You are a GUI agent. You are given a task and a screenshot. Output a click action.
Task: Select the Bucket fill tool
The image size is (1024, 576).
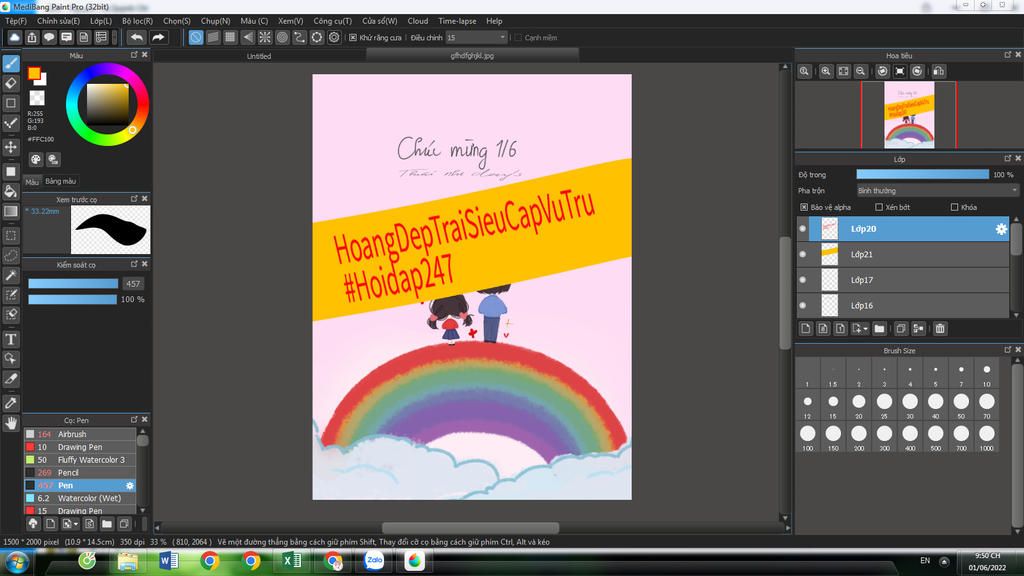coord(11,191)
